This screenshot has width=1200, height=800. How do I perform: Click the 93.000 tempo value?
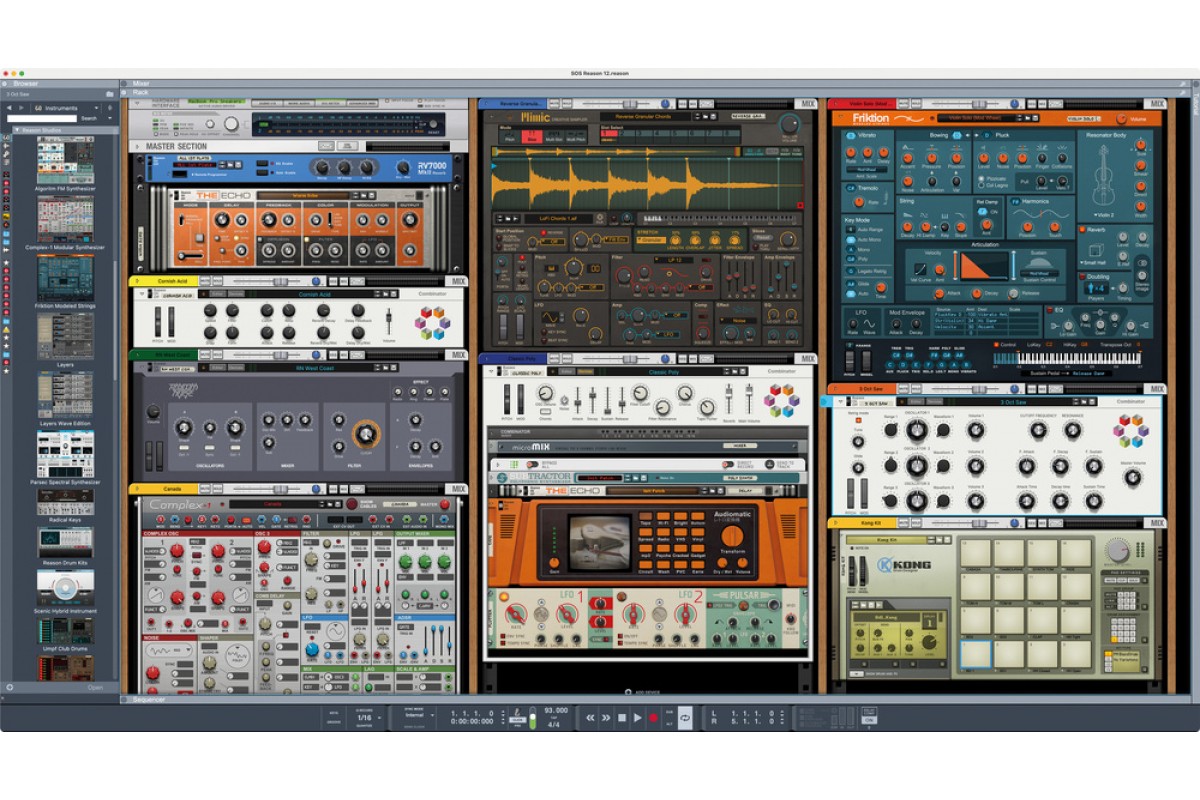click(556, 711)
